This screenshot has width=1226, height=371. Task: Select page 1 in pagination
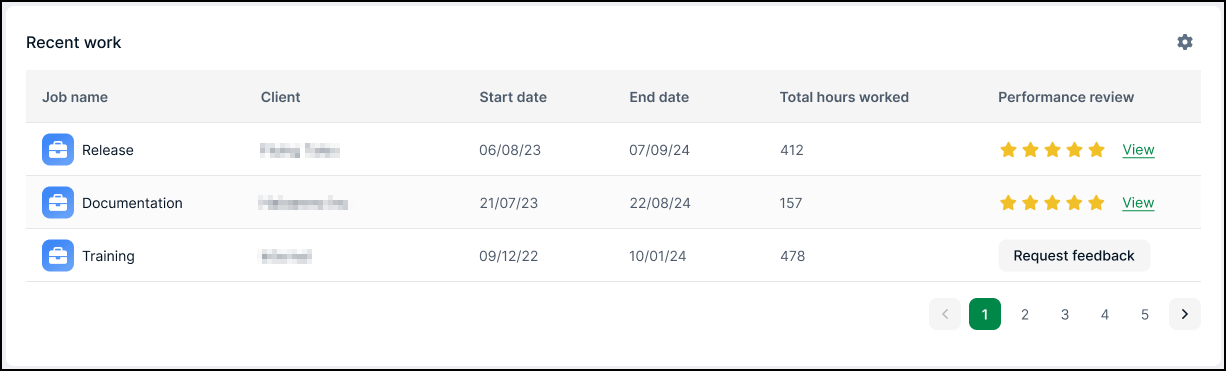985,314
